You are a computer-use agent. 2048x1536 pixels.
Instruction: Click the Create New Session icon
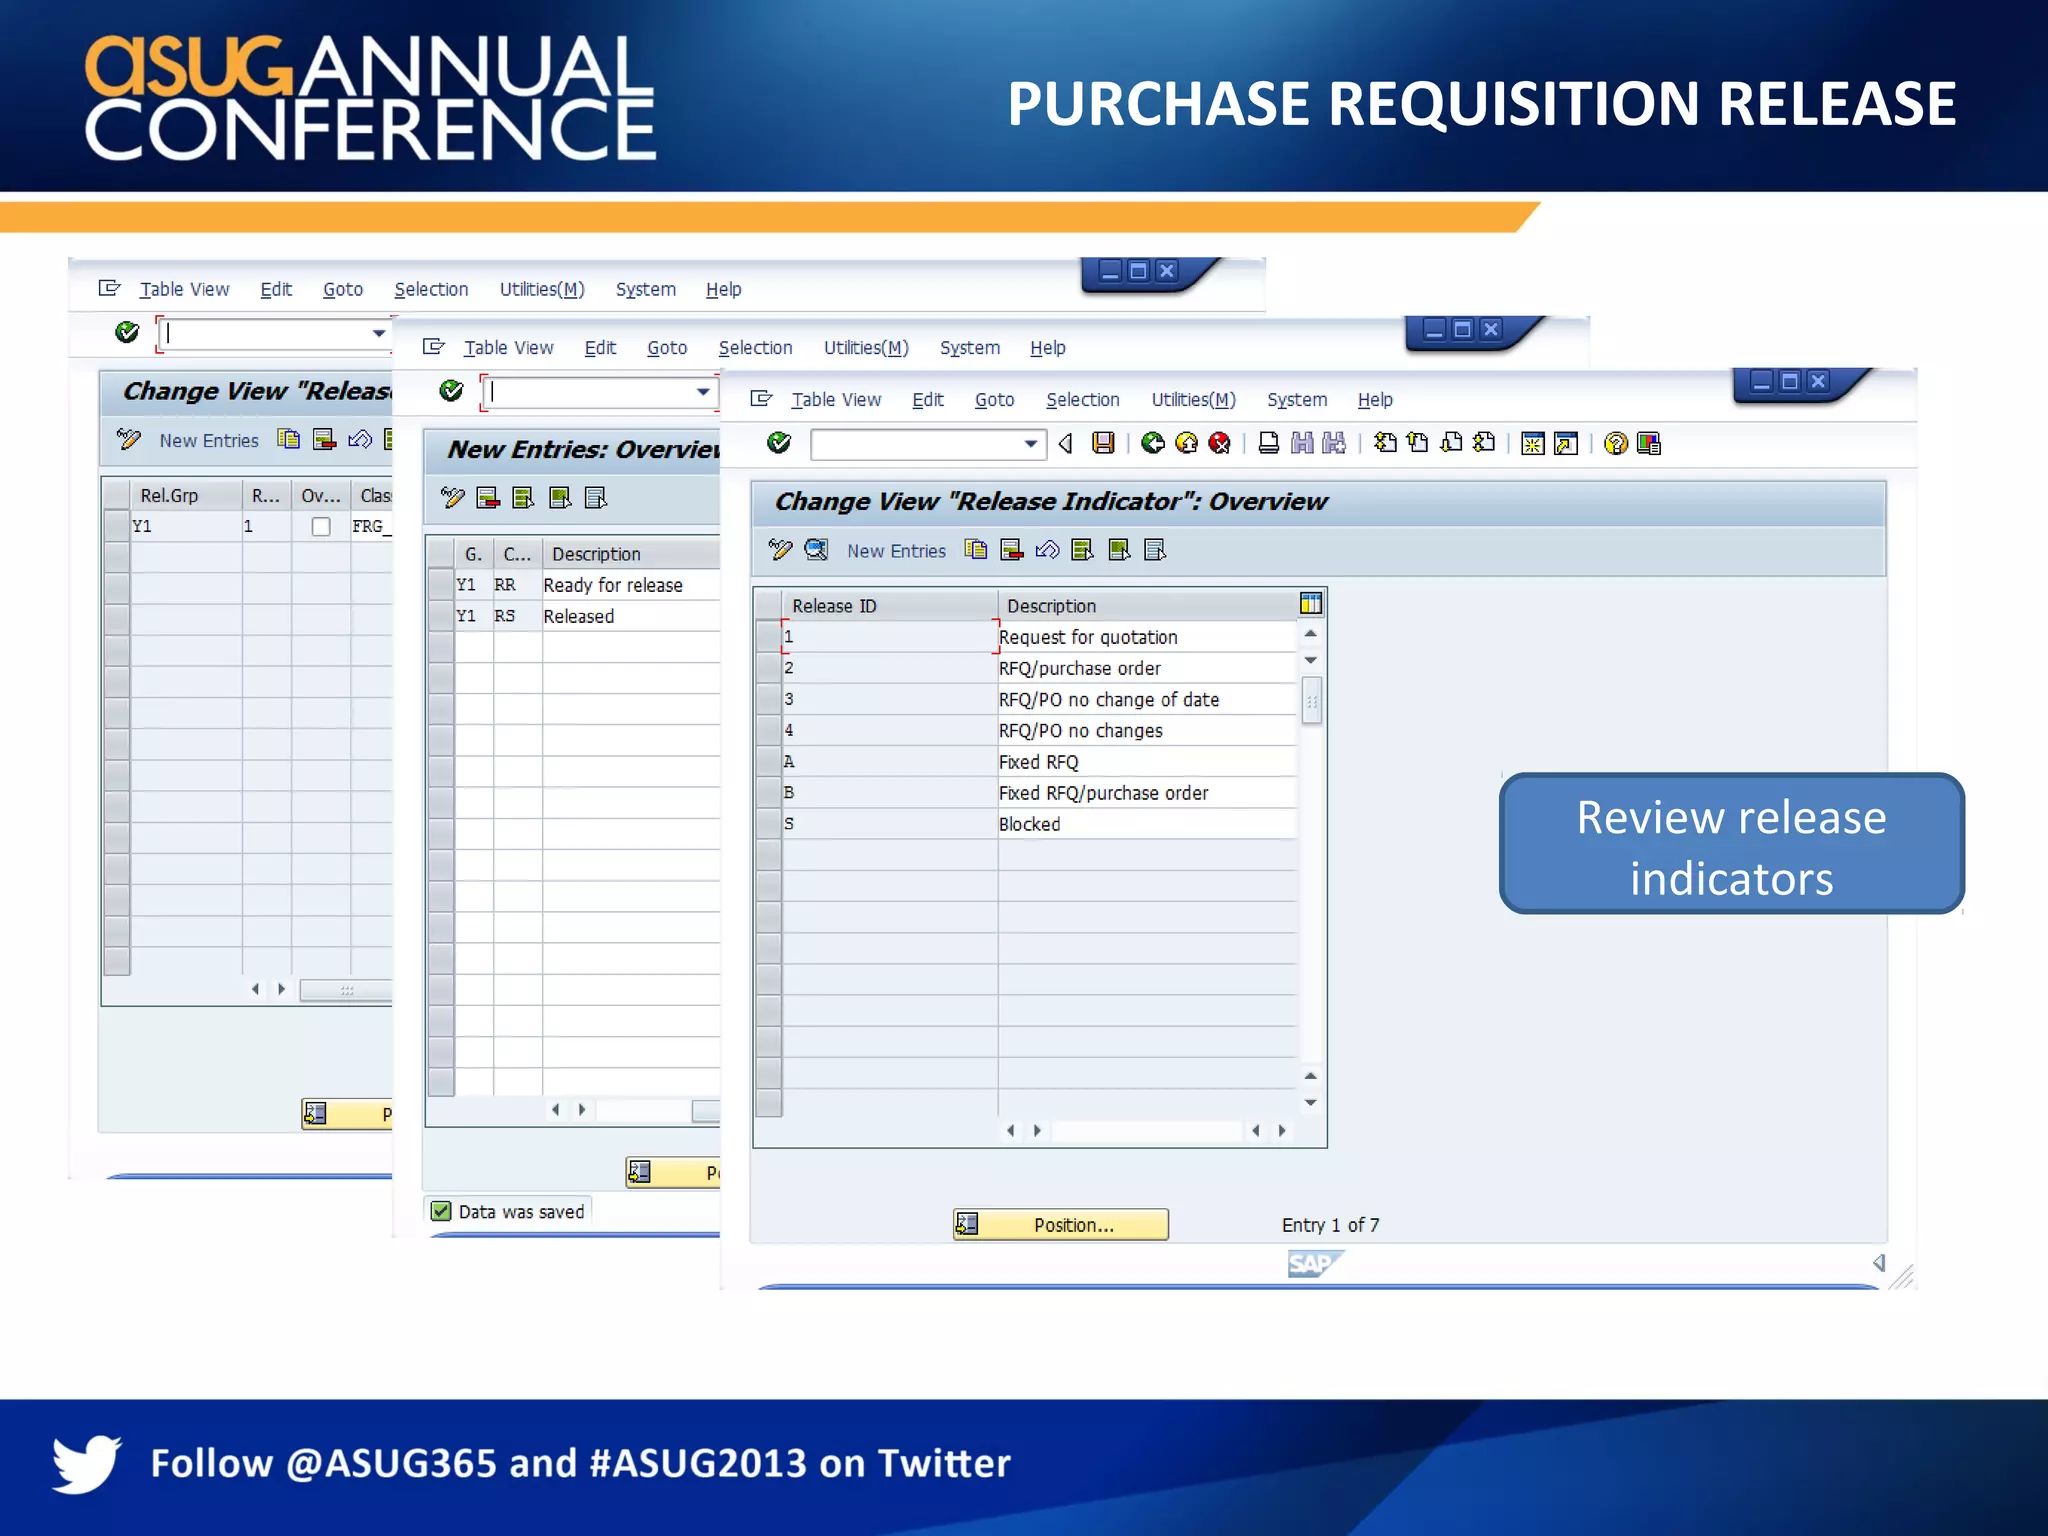coord(1533,443)
